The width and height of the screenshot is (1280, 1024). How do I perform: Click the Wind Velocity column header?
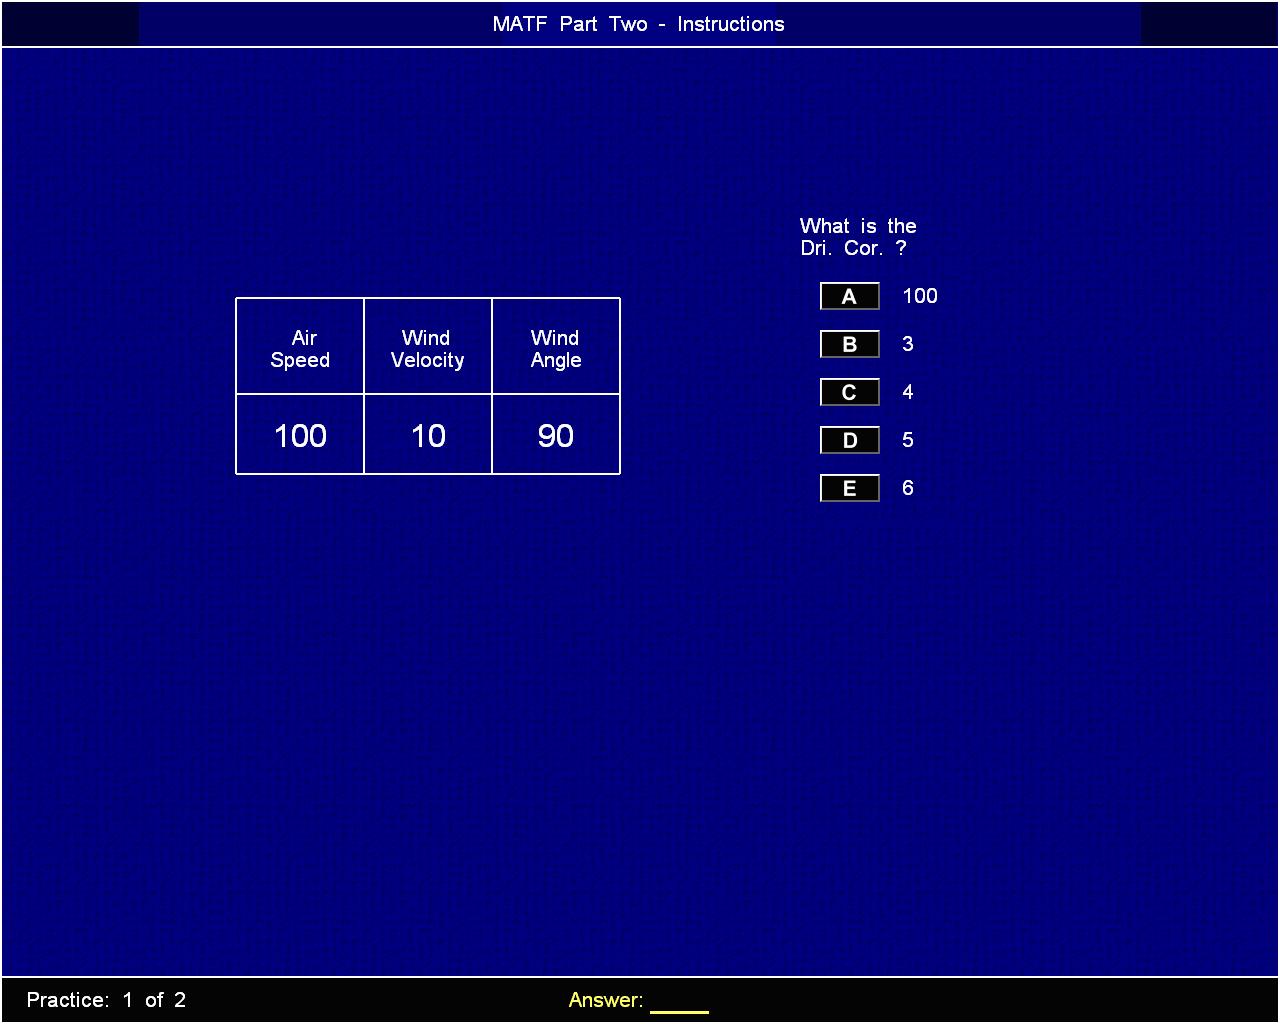point(428,349)
